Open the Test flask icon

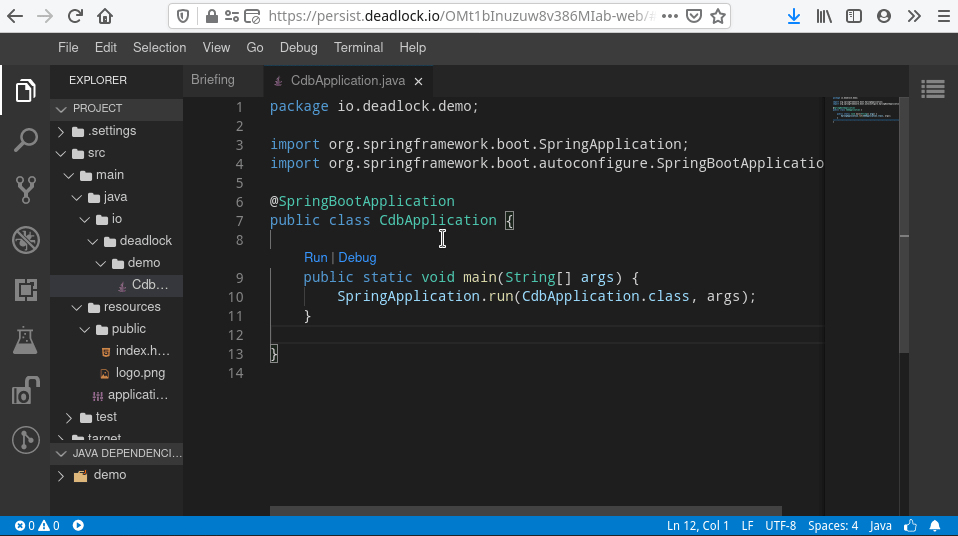click(x=25, y=340)
